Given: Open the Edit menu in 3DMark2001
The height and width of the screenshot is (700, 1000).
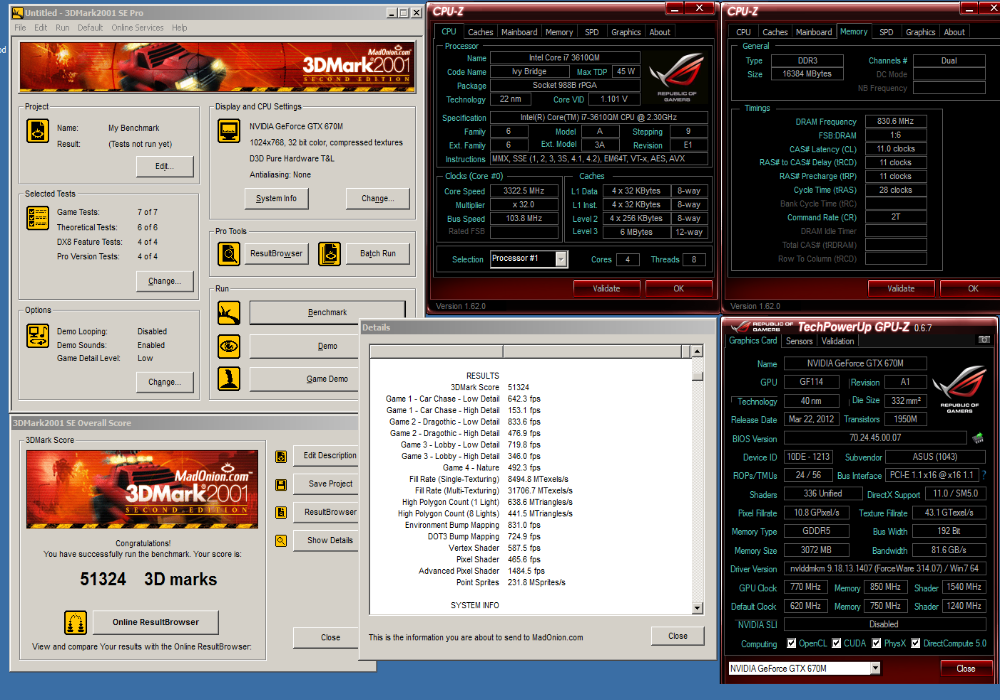Looking at the screenshot, I should (x=41, y=28).
